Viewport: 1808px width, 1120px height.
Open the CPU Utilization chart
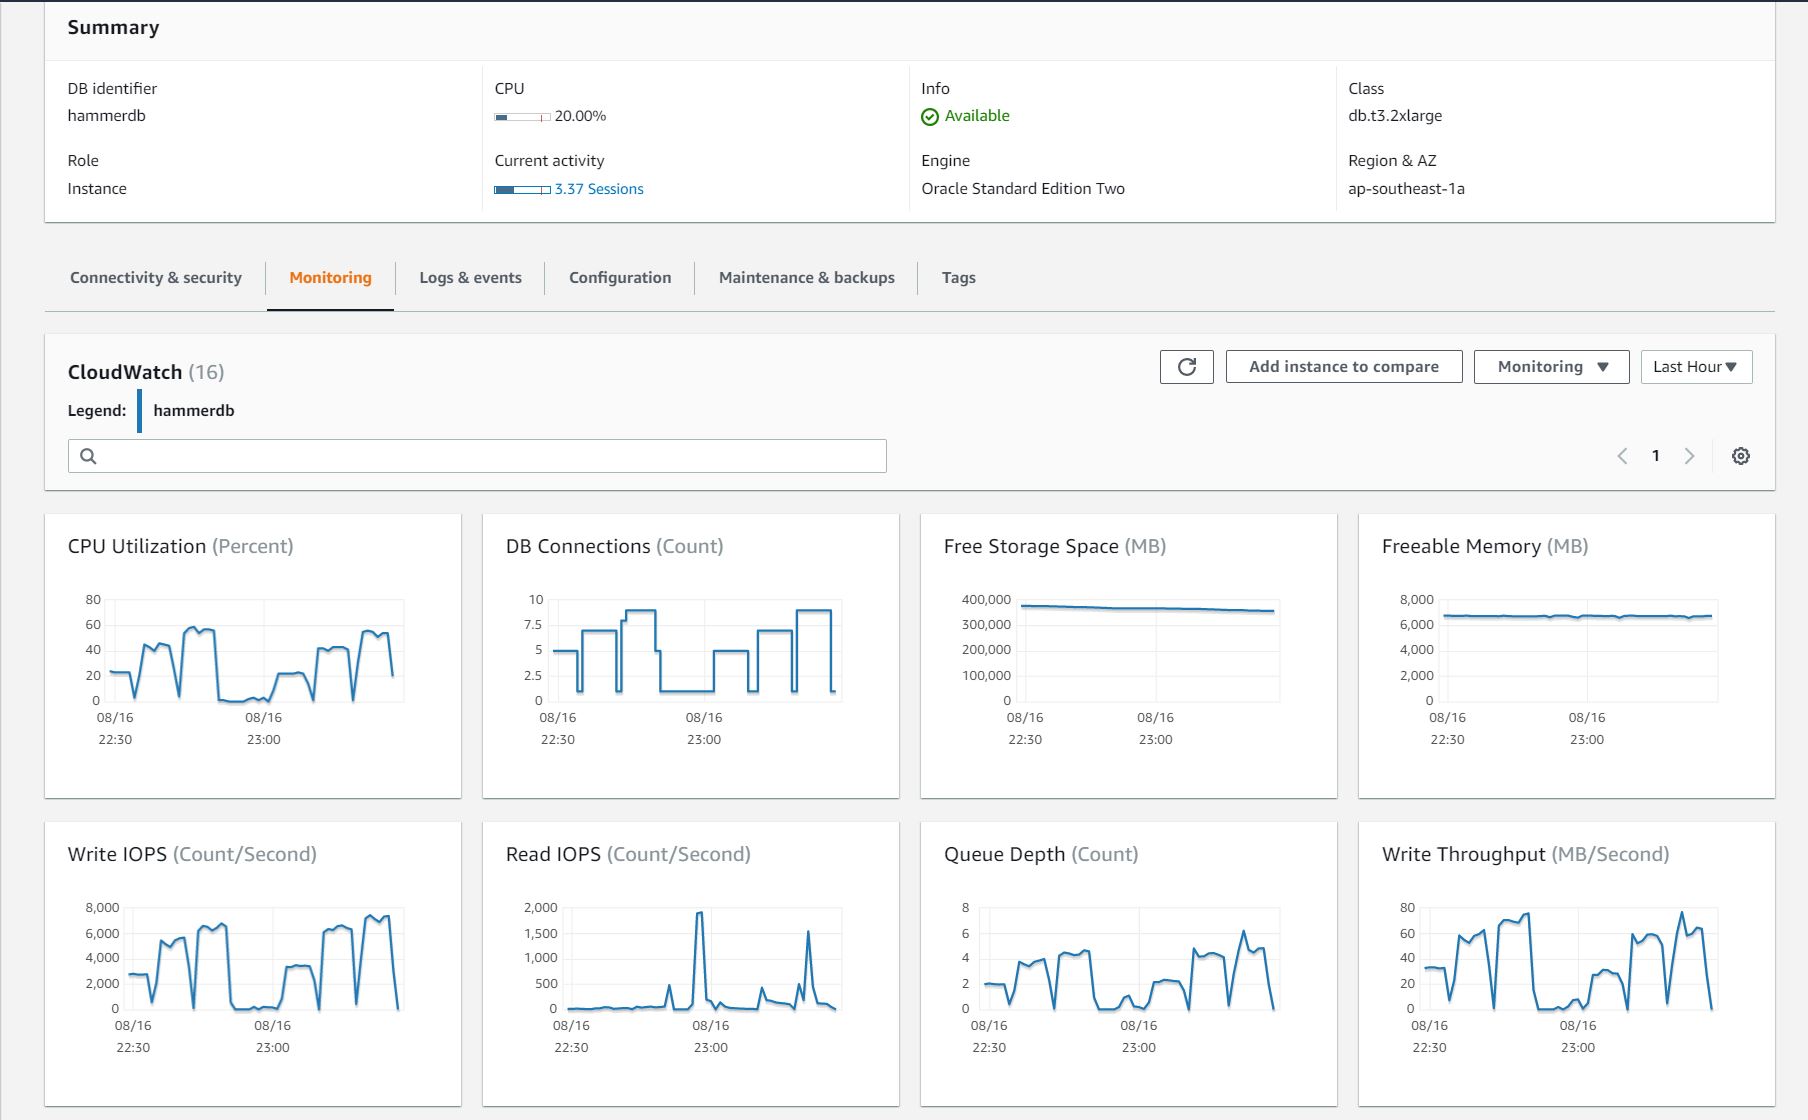pos(253,655)
